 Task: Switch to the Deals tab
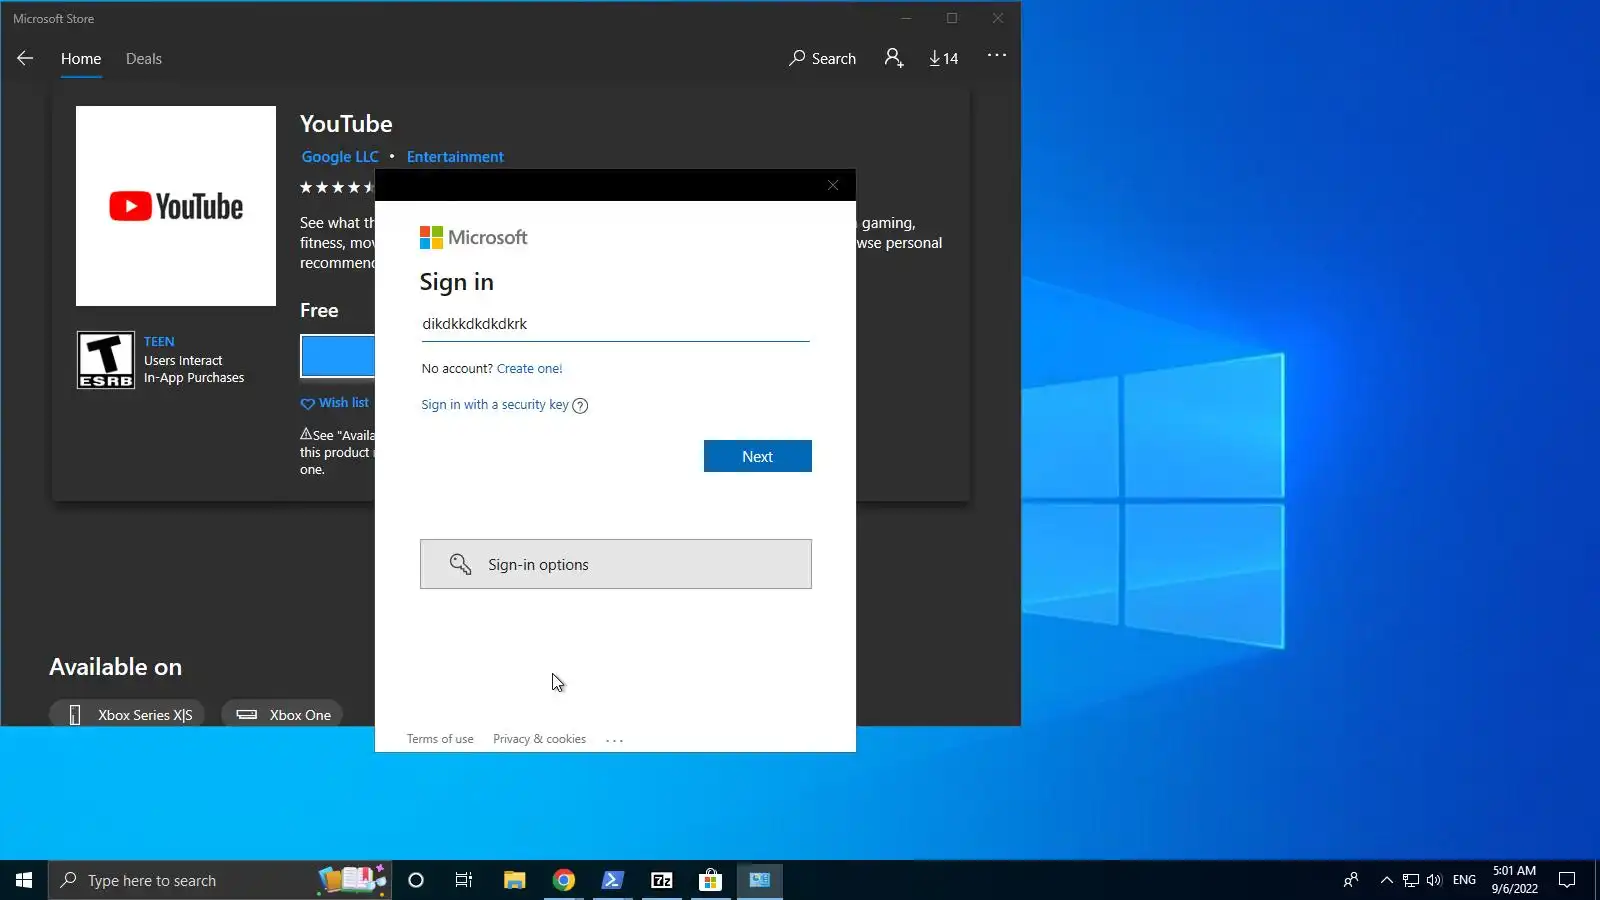click(144, 59)
